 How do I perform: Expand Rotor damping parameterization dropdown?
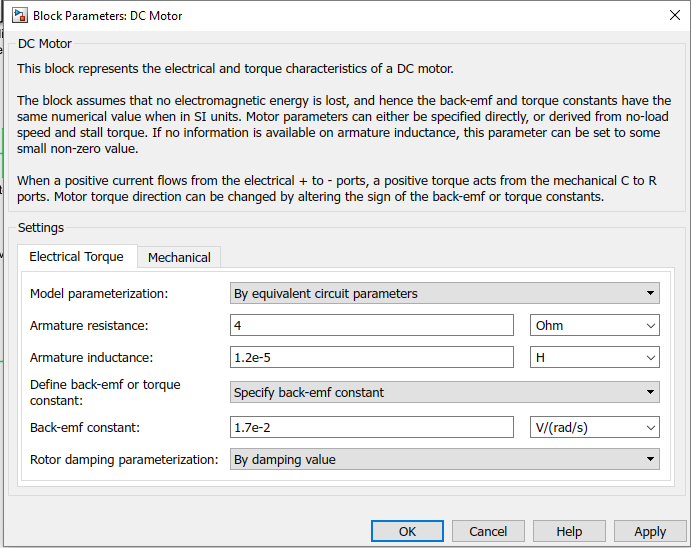tap(444, 459)
